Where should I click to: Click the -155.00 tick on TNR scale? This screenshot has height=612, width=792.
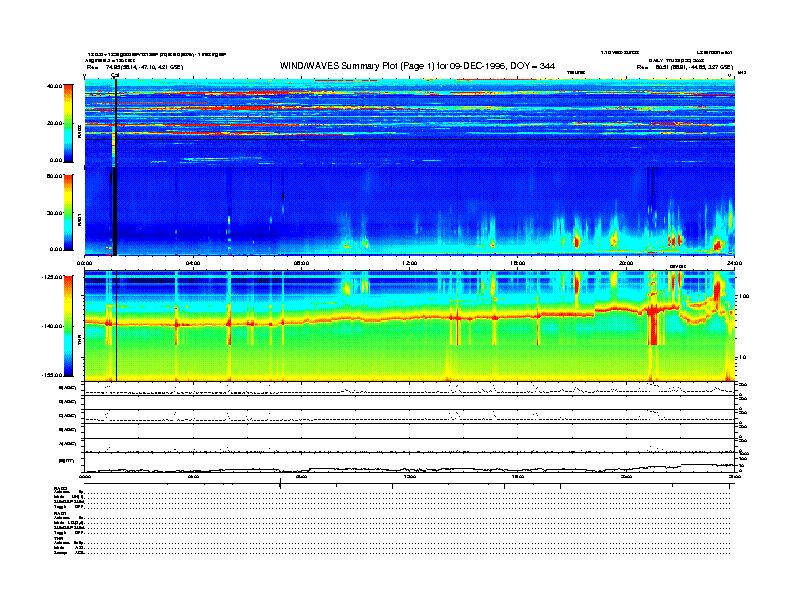click(x=53, y=375)
